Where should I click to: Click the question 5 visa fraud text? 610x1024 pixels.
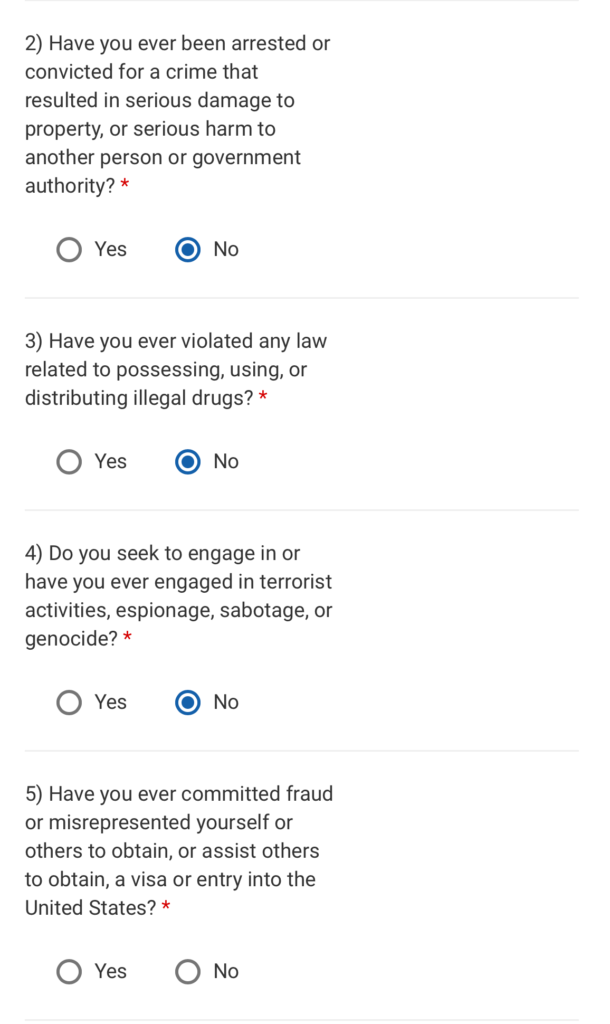(x=175, y=851)
